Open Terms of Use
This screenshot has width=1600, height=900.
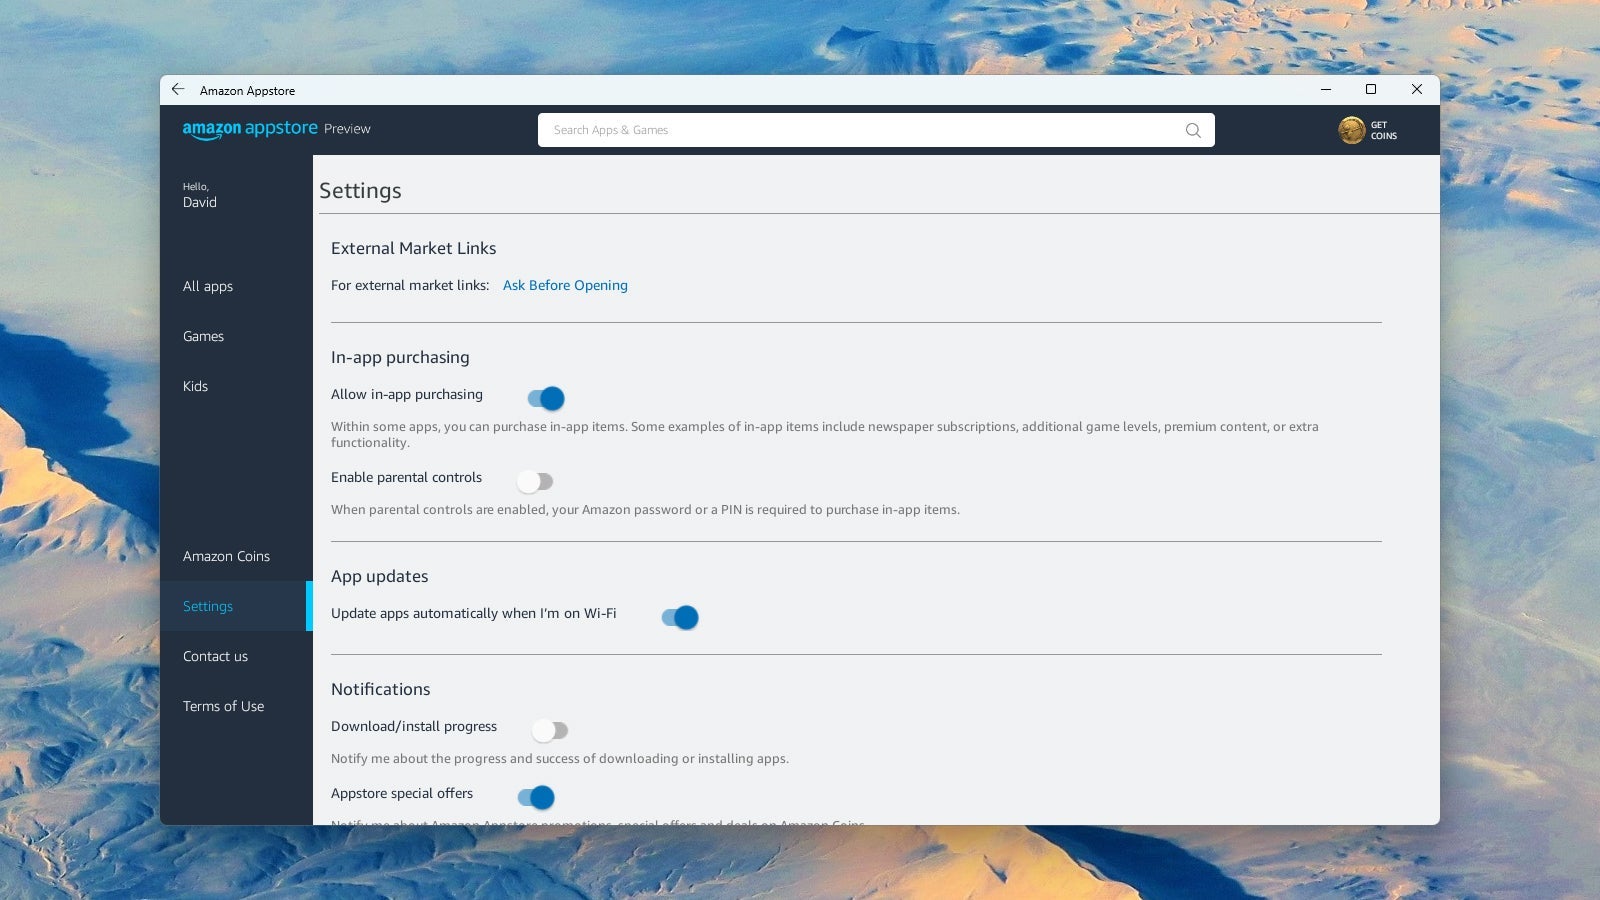223,706
